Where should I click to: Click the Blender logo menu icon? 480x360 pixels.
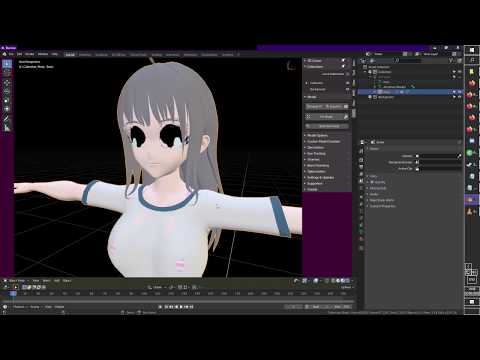(4, 54)
